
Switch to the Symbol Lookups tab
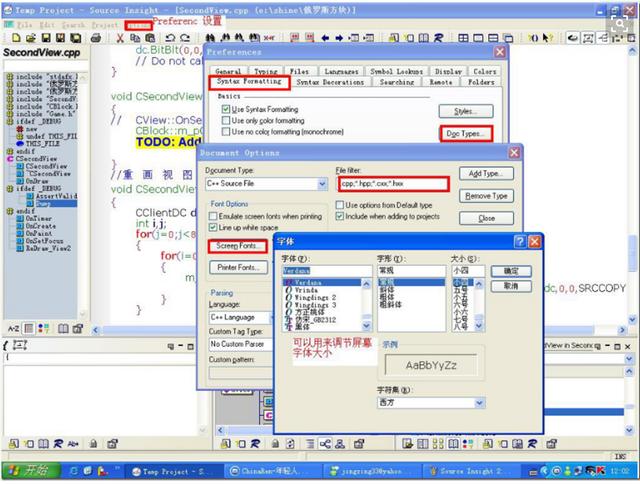tap(396, 71)
